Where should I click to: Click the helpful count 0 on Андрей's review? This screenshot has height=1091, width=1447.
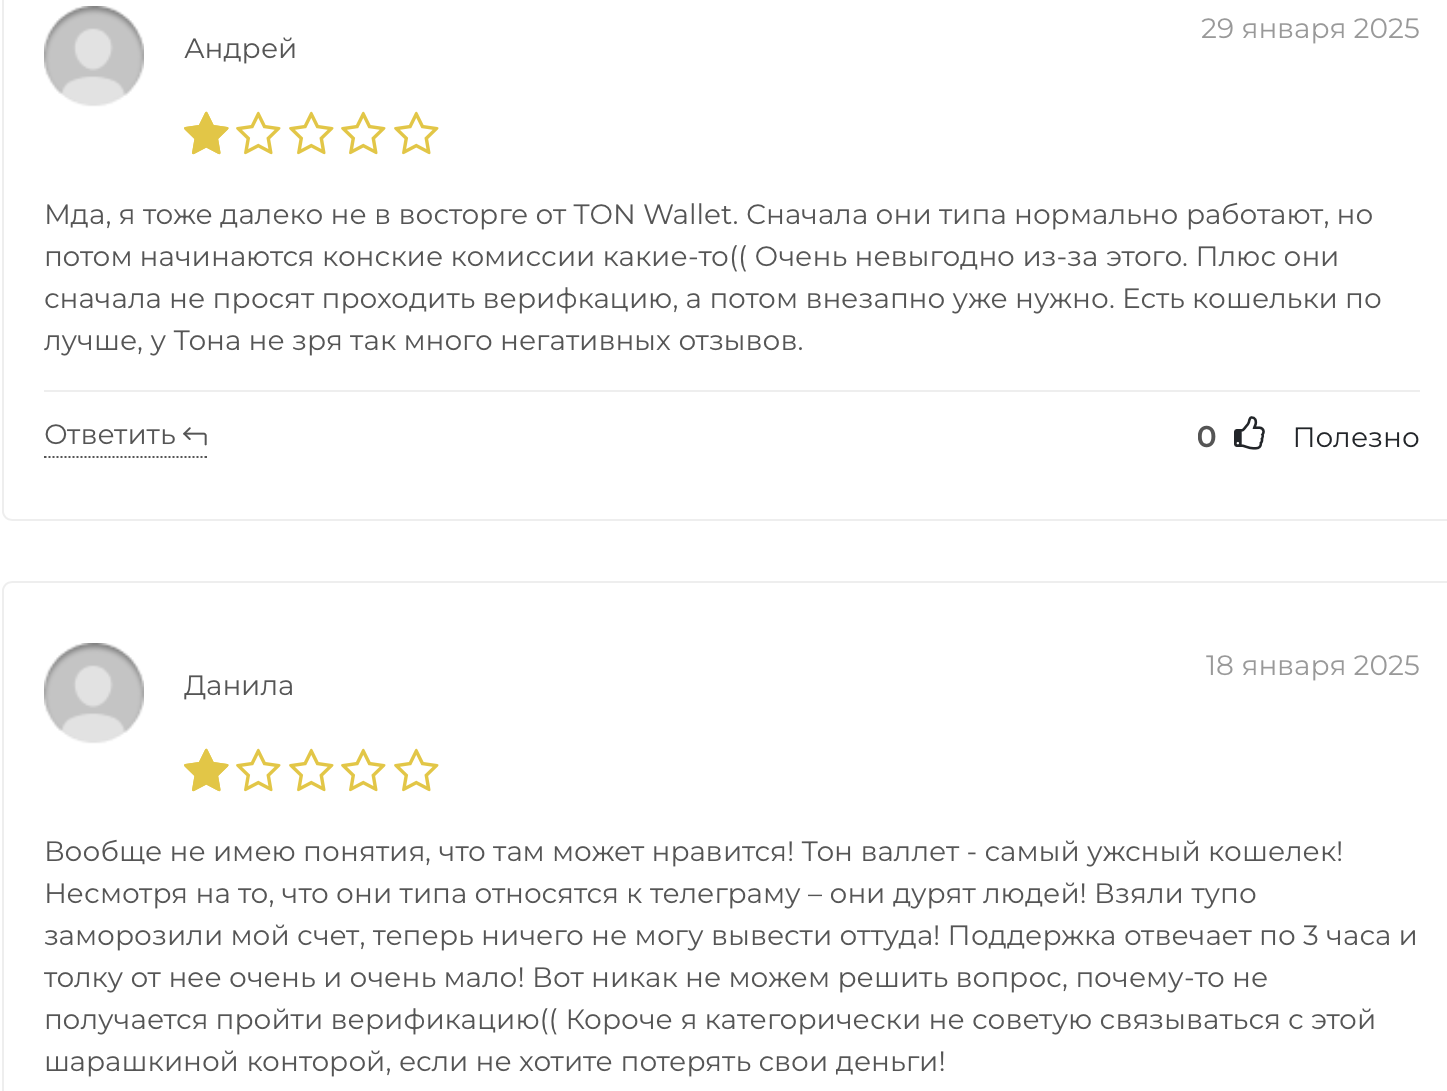click(1207, 437)
